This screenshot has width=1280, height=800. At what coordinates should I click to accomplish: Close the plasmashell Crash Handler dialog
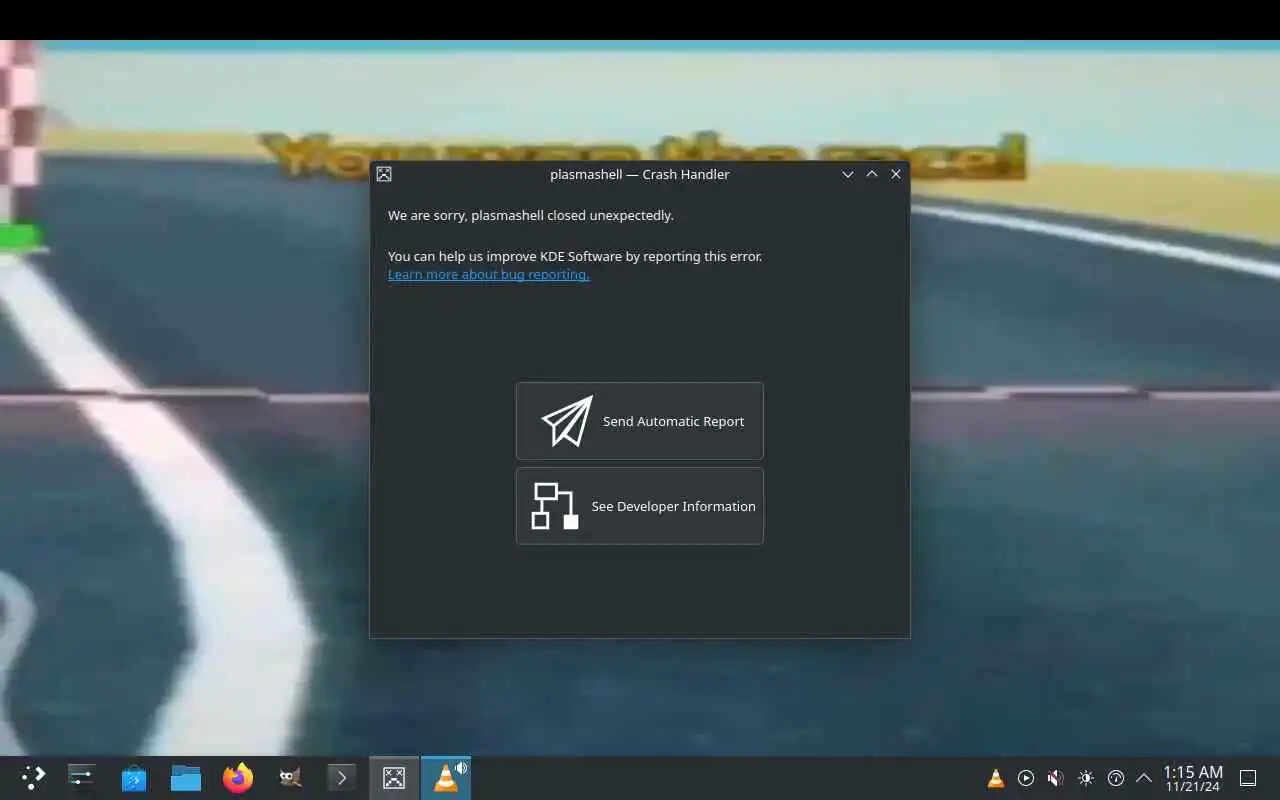click(x=896, y=174)
